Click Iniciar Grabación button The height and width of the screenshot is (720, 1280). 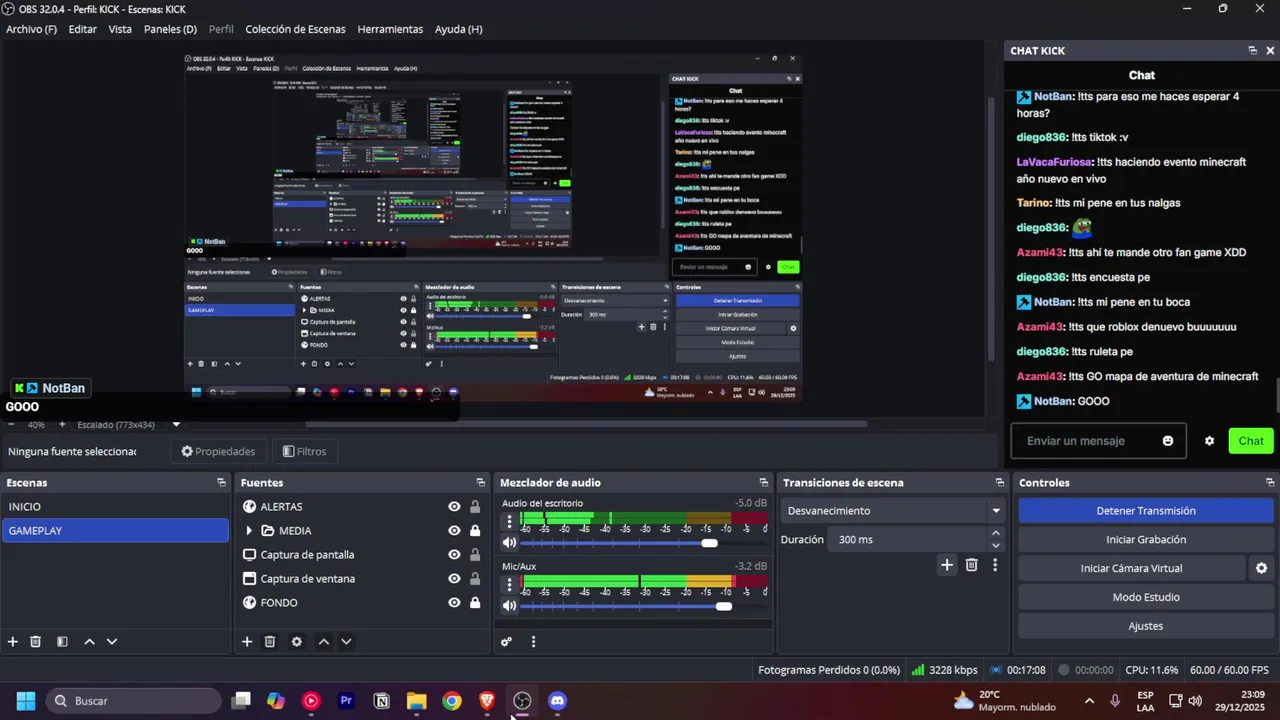click(x=1146, y=540)
